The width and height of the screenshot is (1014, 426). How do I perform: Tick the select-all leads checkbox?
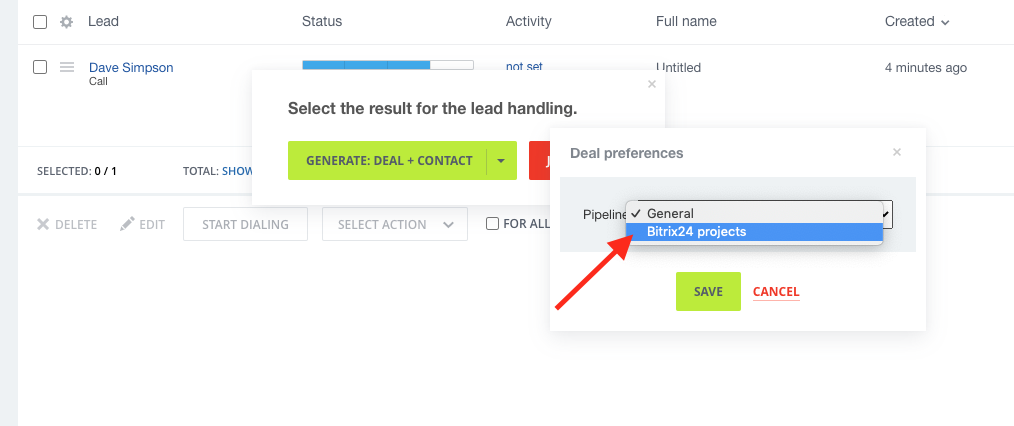(40, 22)
